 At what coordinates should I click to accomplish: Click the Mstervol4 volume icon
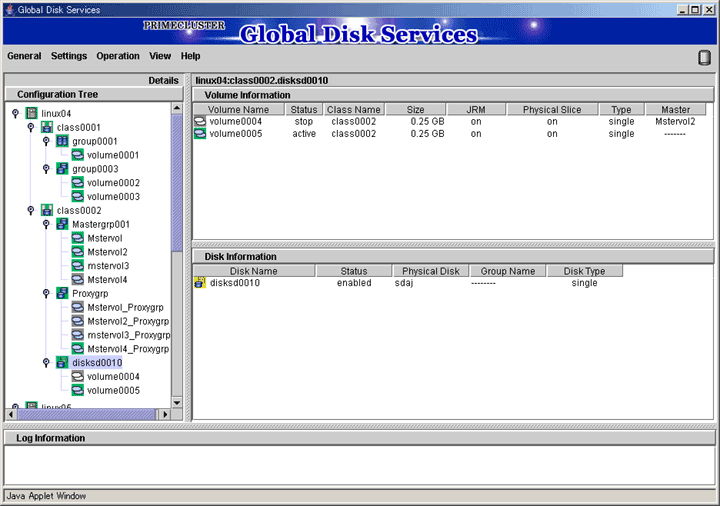point(78,279)
